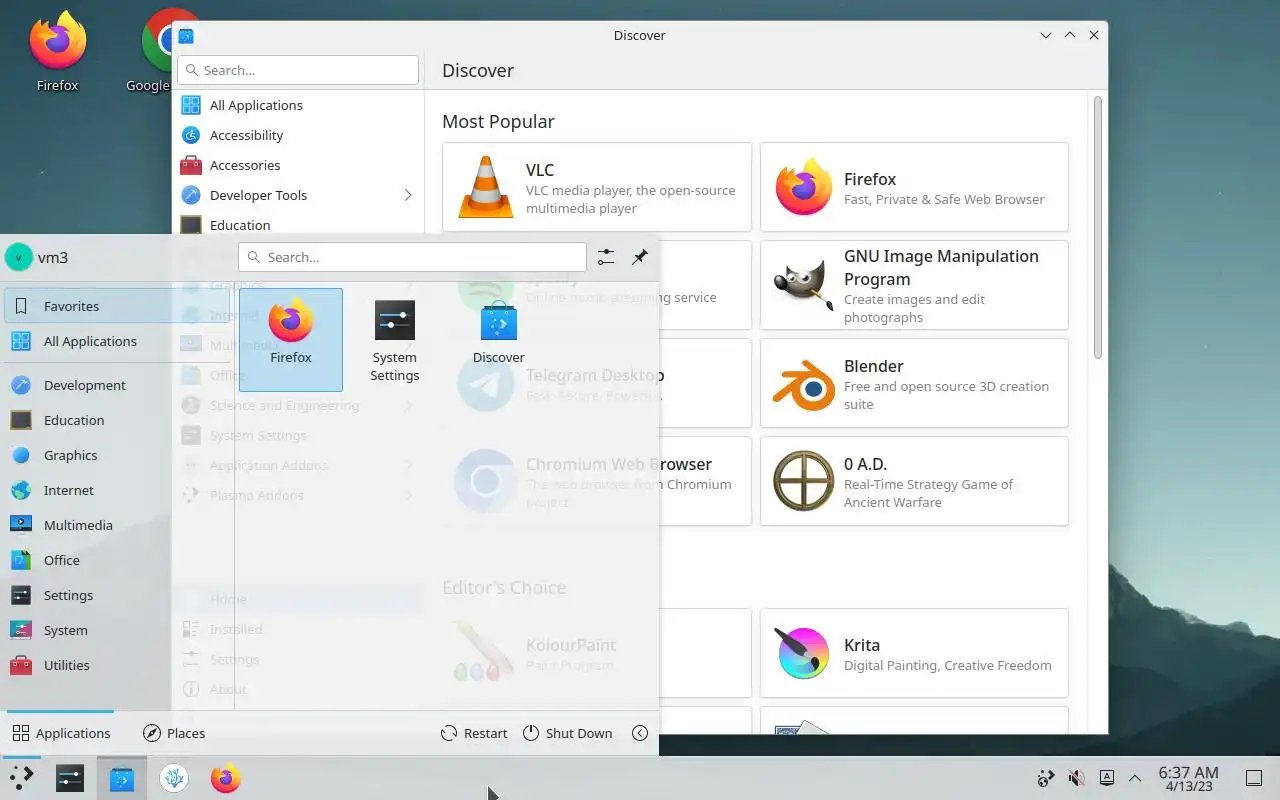The width and height of the screenshot is (1280, 800).
Task: Open the Internet category in the launcher
Action: pyautogui.click(x=117, y=490)
